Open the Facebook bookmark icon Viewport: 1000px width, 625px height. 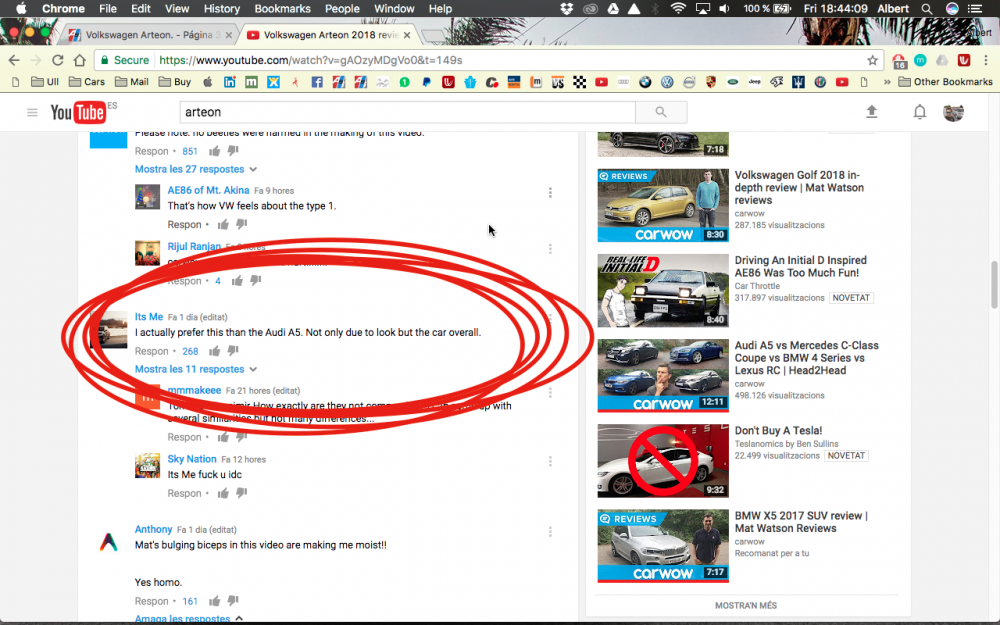(317, 82)
